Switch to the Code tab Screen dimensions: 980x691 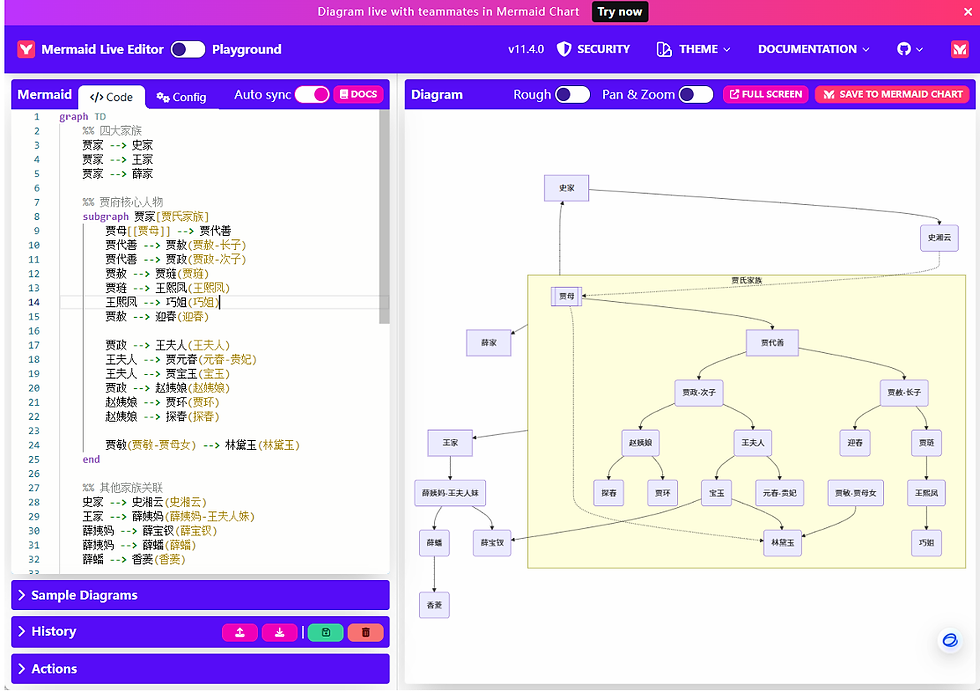[x=111, y=97]
